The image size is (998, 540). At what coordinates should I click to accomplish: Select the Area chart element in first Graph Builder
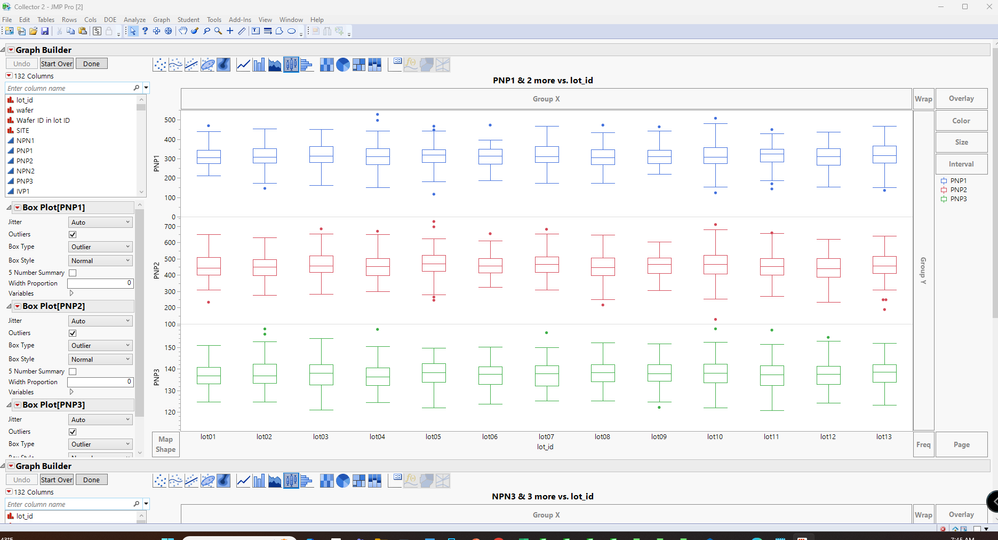[x=275, y=64]
